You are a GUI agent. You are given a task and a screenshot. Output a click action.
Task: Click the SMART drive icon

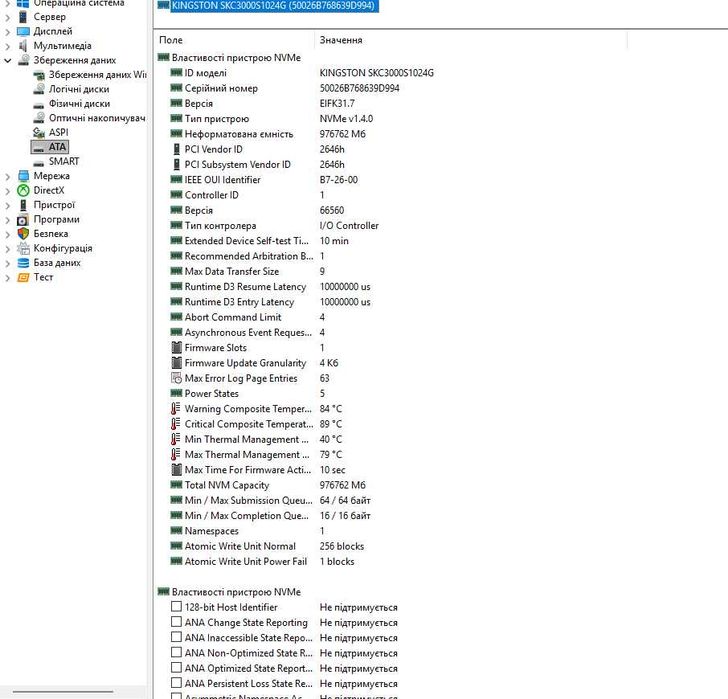tap(39, 162)
